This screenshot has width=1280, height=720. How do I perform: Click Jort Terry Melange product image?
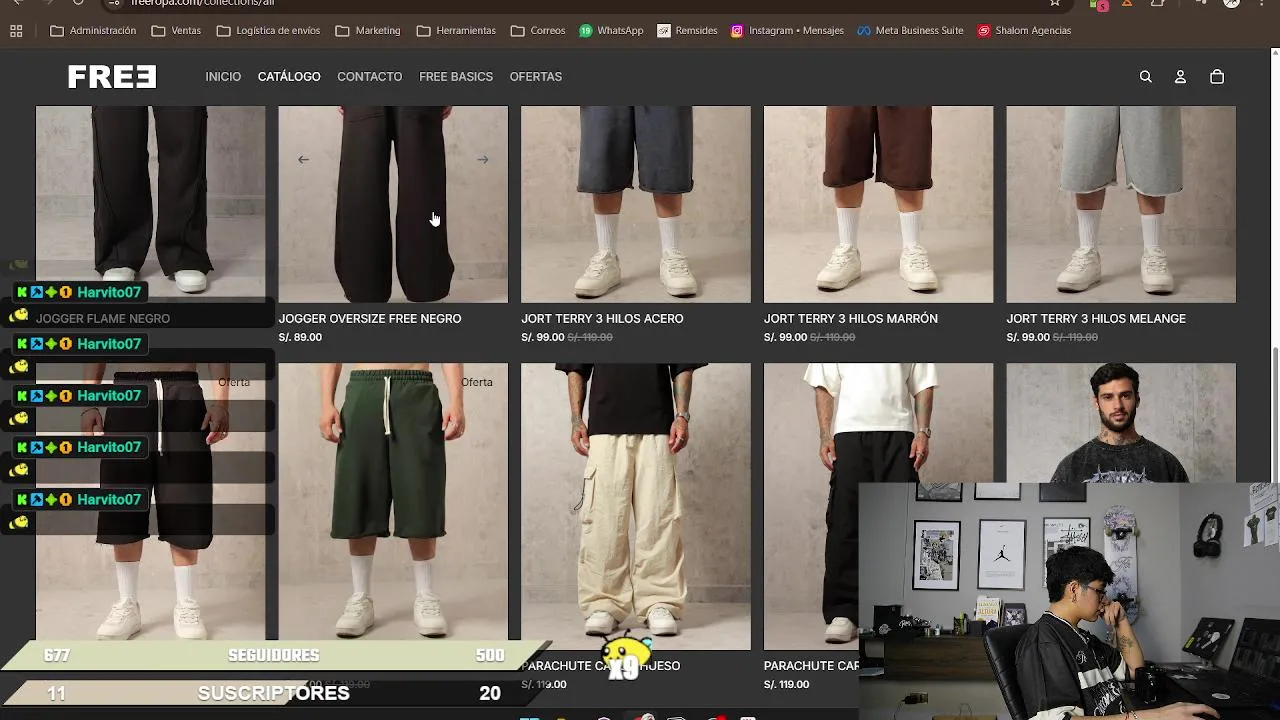1121,204
